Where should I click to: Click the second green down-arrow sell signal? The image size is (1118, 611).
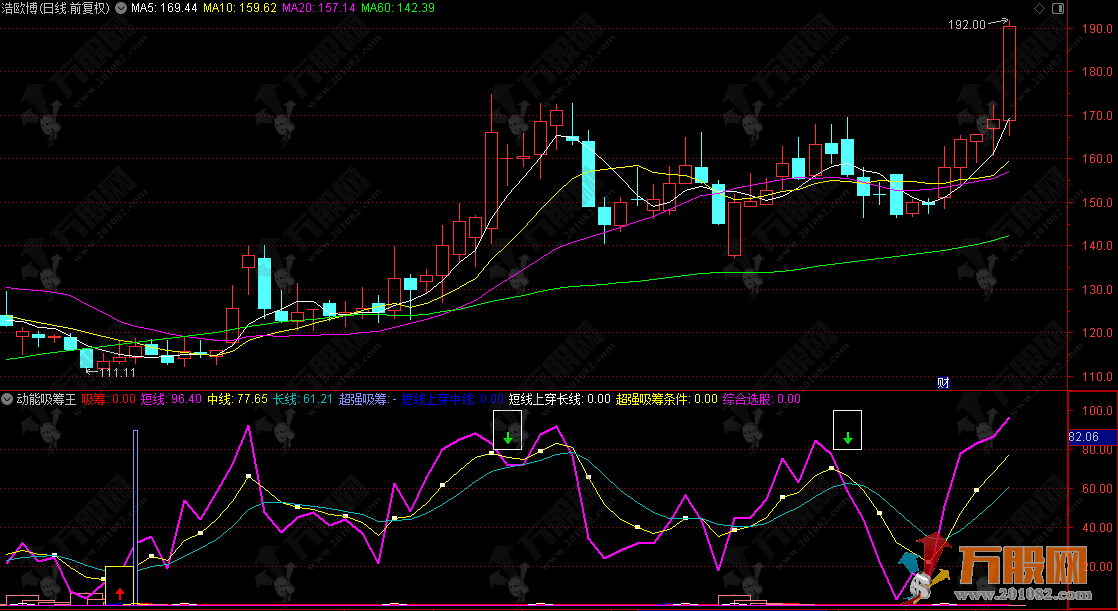pyautogui.click(x=848, y=437)
